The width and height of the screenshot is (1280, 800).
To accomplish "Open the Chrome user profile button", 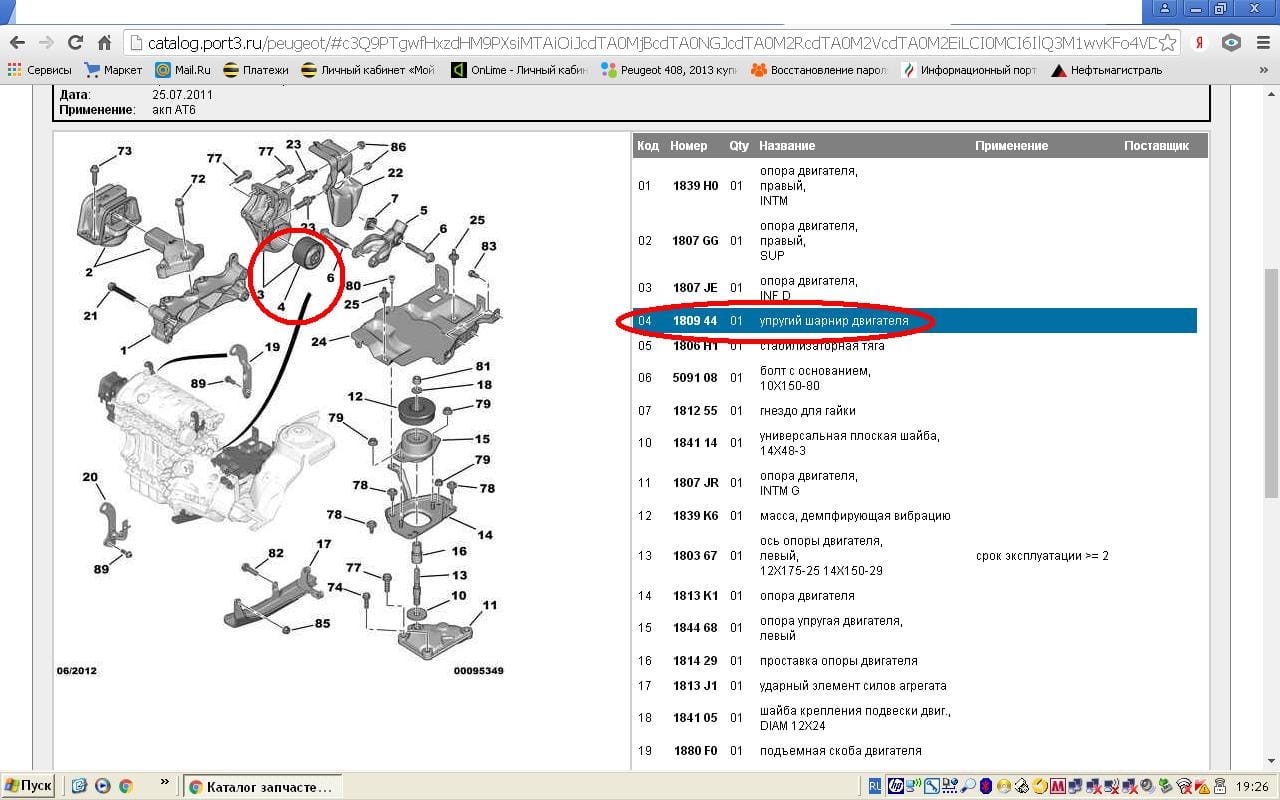I will pos(1165,8).
